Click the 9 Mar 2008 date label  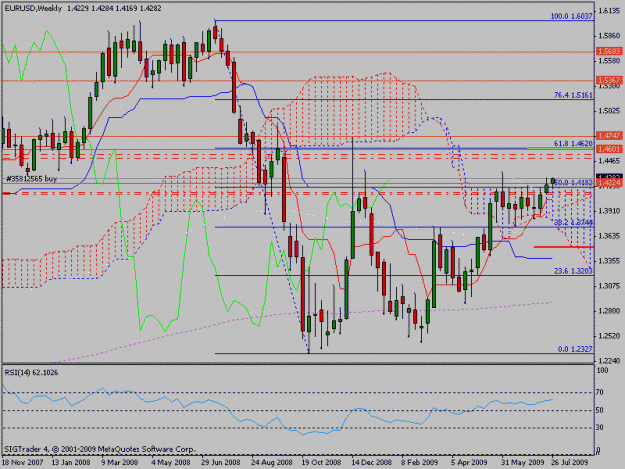coord(120,462)
